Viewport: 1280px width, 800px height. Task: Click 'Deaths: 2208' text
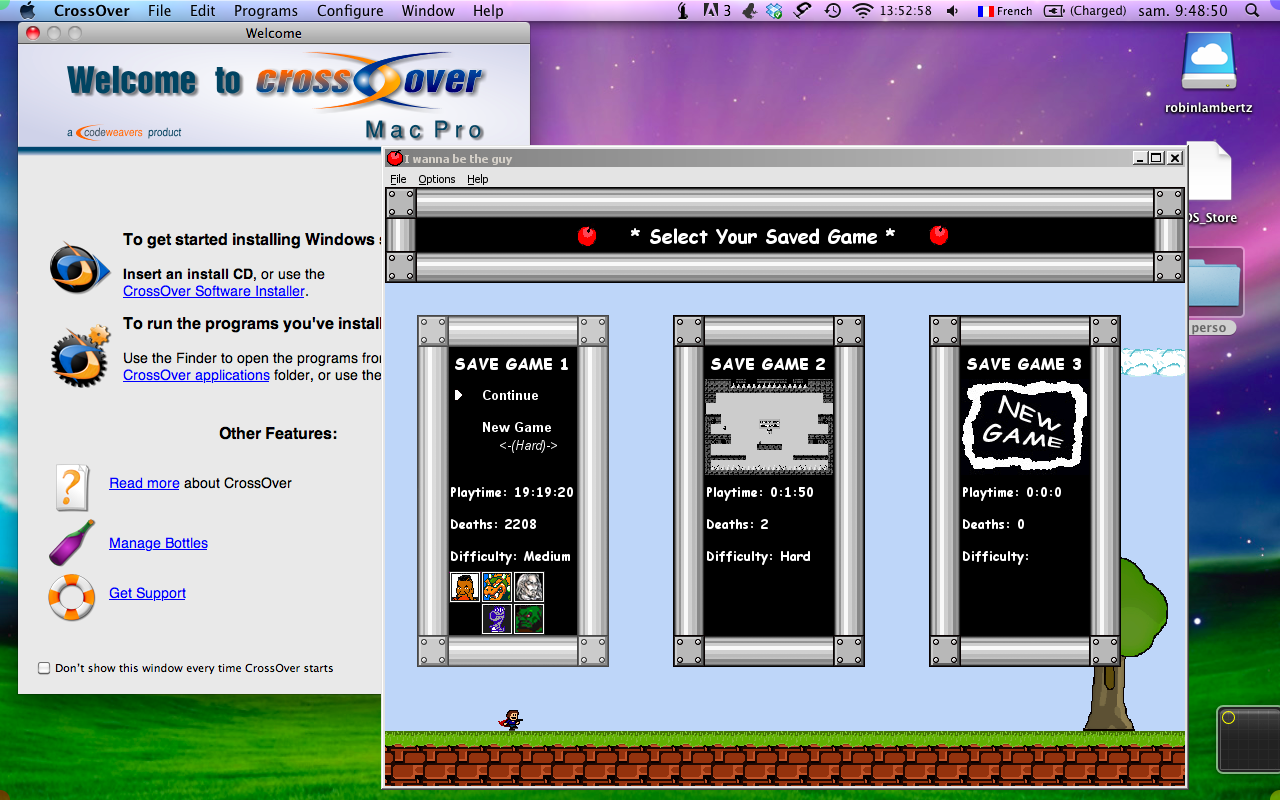click(x=493, y=524)
